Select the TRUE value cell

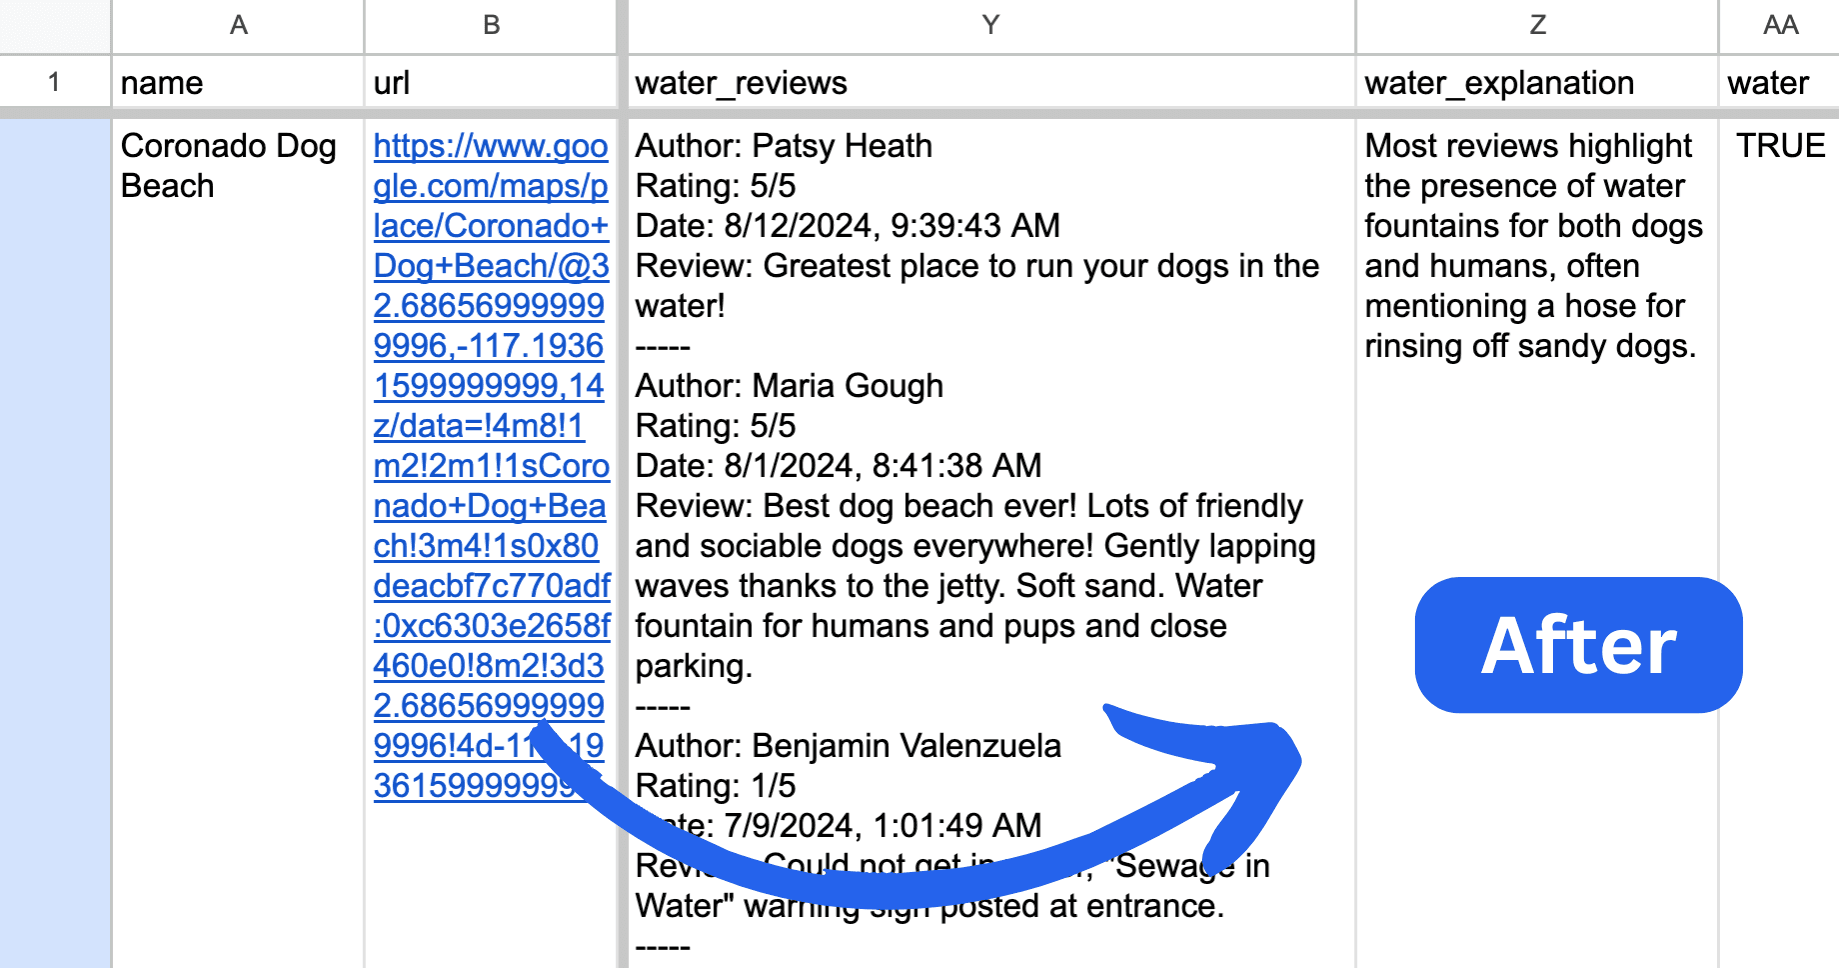(x=1780, y=146)
